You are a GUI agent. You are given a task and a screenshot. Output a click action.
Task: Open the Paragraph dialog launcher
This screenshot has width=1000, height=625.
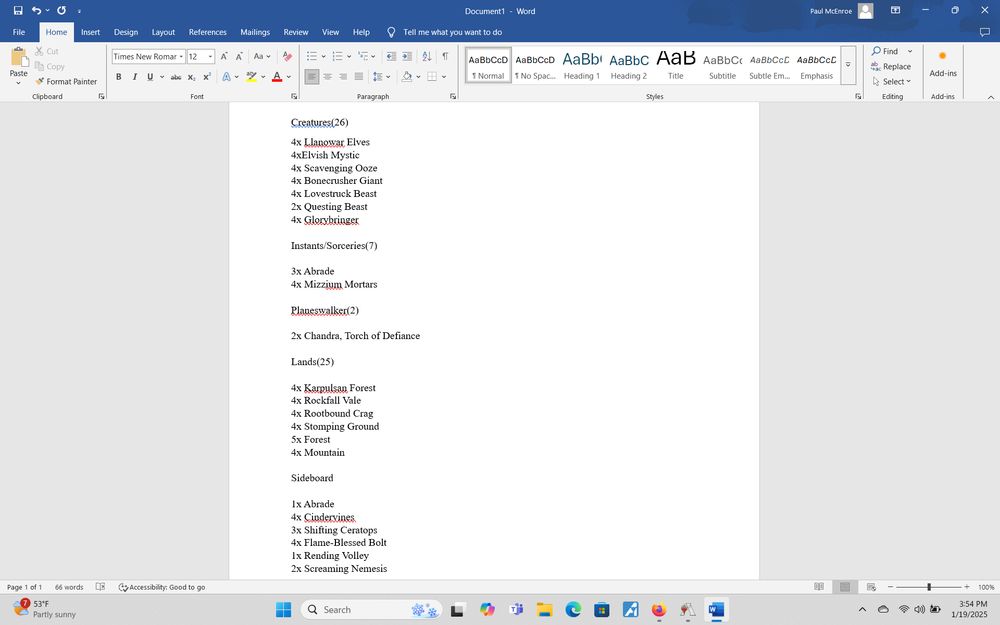point(453,97)
